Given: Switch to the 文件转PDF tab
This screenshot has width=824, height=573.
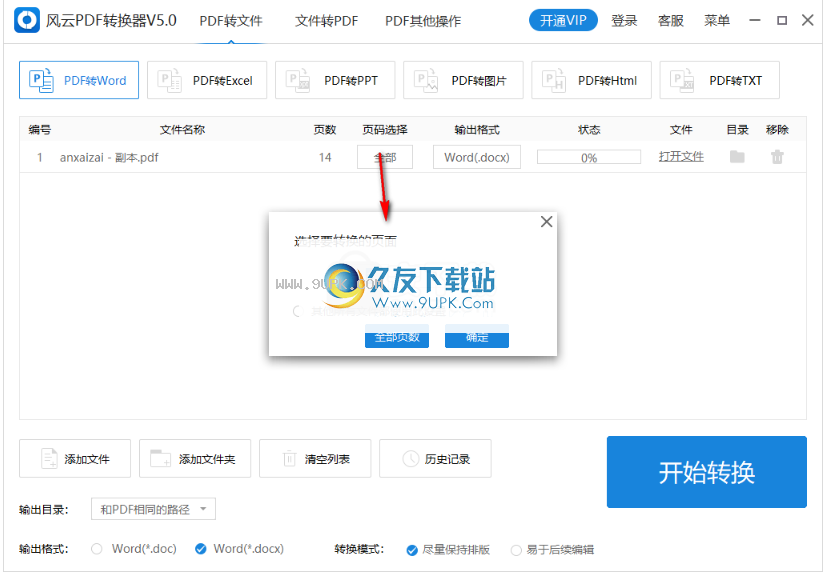Looking at the screenshot, I should coord(326,21).
